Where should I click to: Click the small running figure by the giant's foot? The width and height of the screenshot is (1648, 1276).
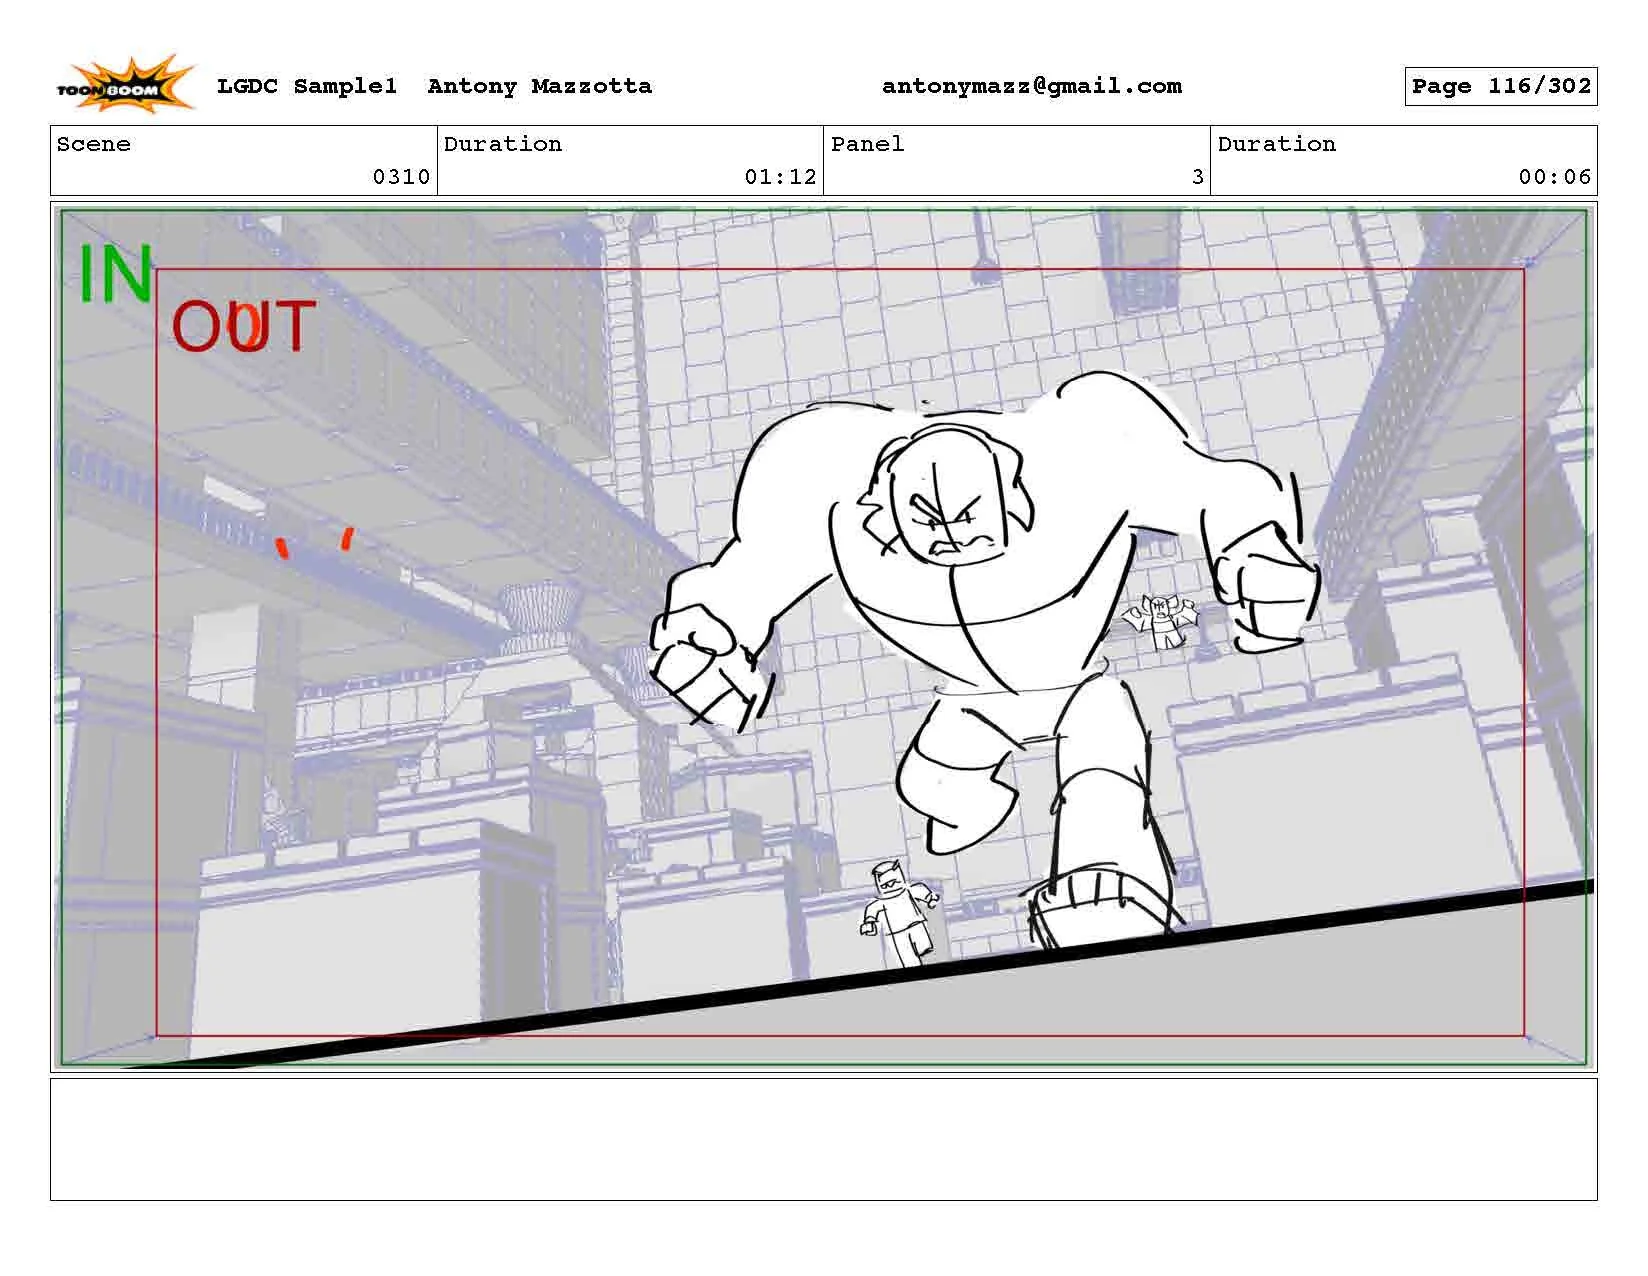coord(900,912)
